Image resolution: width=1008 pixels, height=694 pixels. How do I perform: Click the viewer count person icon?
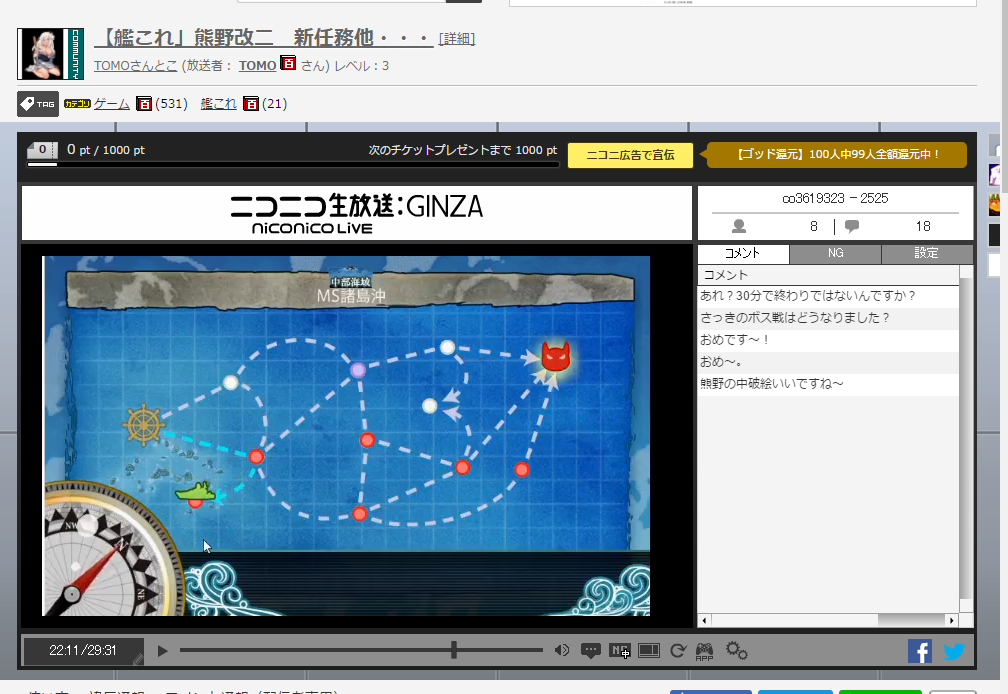739,226
